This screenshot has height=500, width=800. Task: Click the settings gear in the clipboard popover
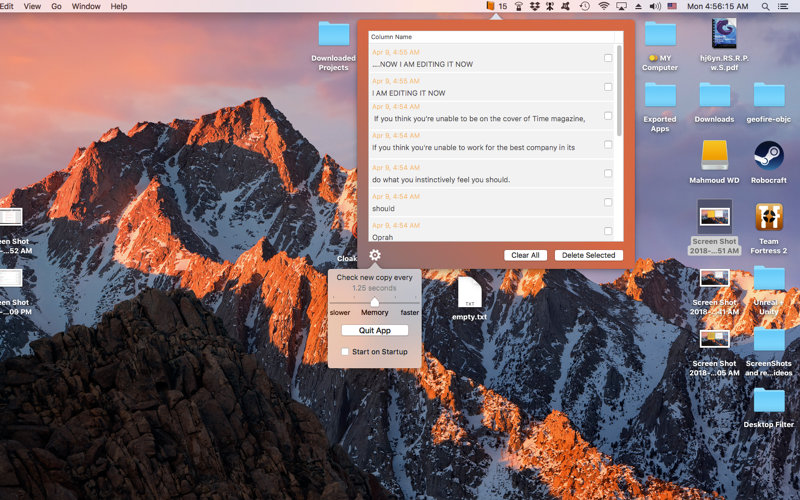pyautogui.click(x=374, y=255)
